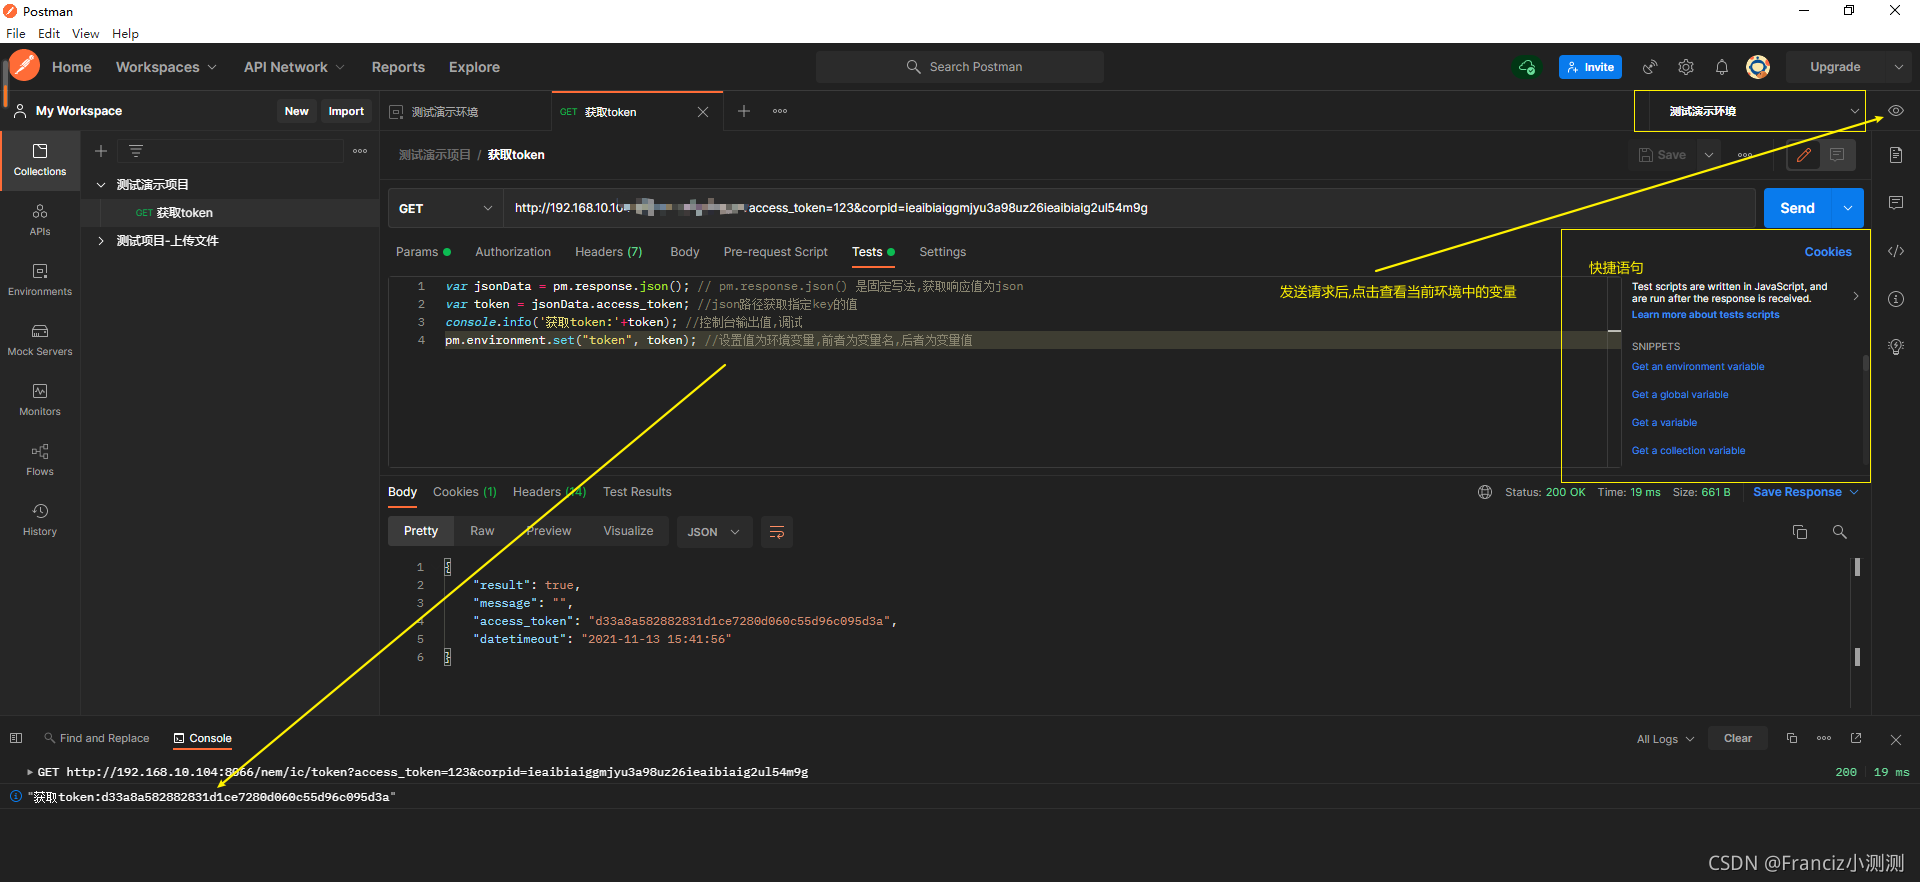The image size is (1920, 882).
Task: Open the 测试演示环境 environment selector
Action: 1750,111
